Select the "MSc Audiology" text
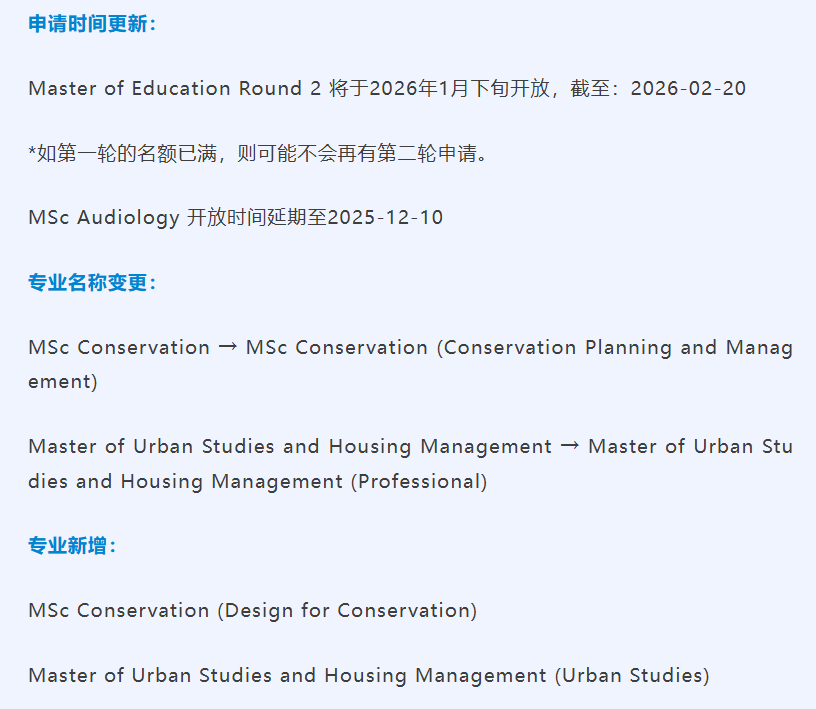This screenshot has width=816, height=709. (104, 217)
